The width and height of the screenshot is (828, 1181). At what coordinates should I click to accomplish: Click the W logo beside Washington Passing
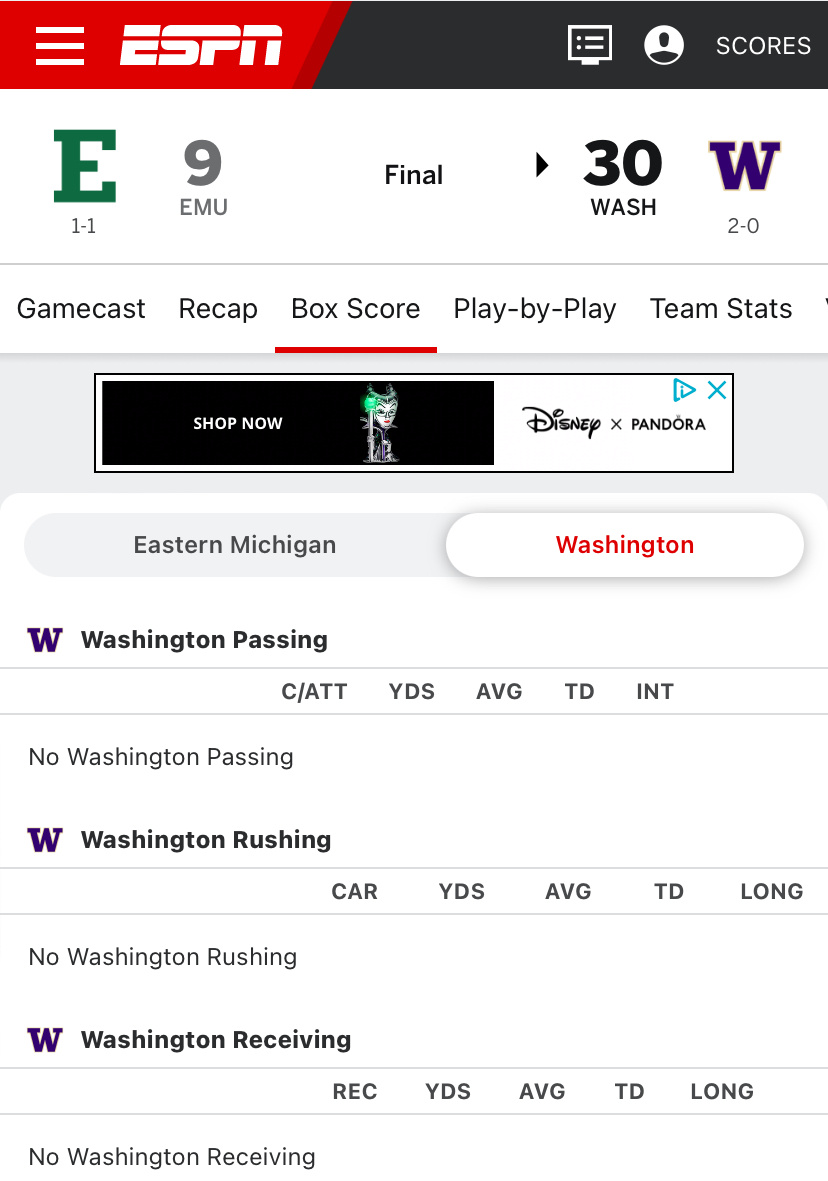(x=45, y=640)
